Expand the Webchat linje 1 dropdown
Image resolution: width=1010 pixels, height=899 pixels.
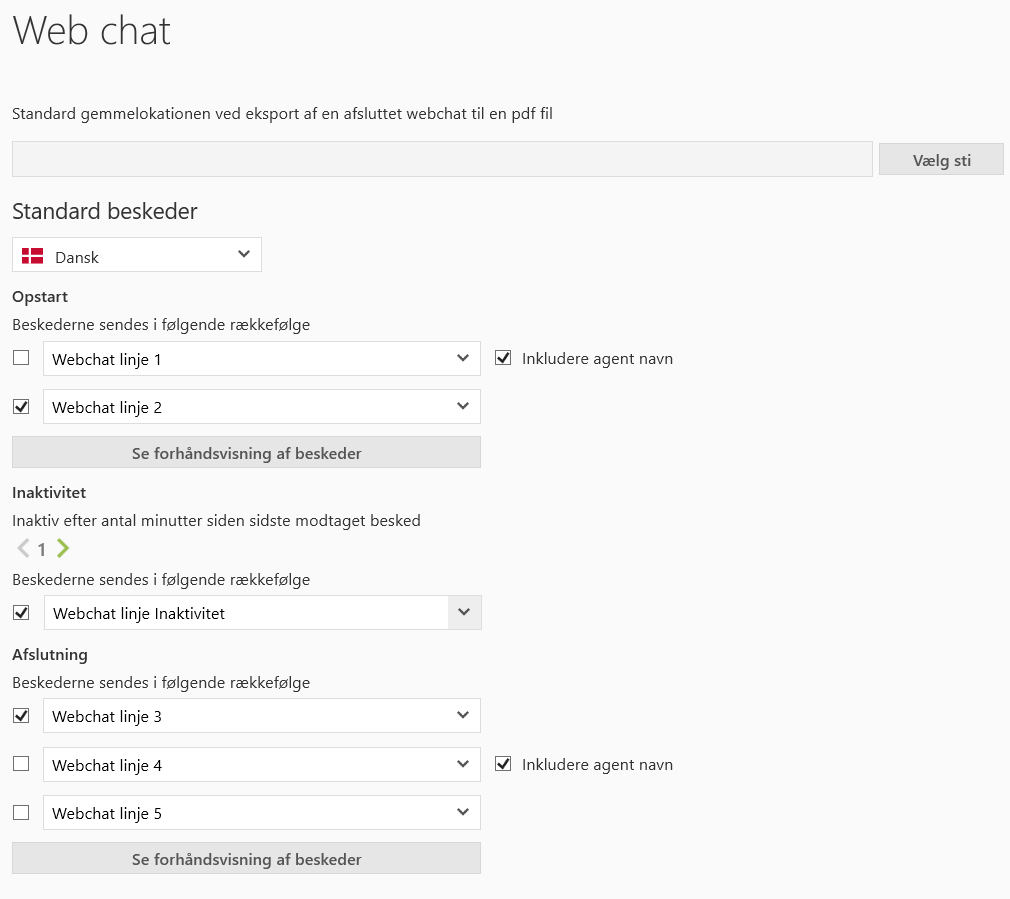pyautogui.click(x=462, y=358)
